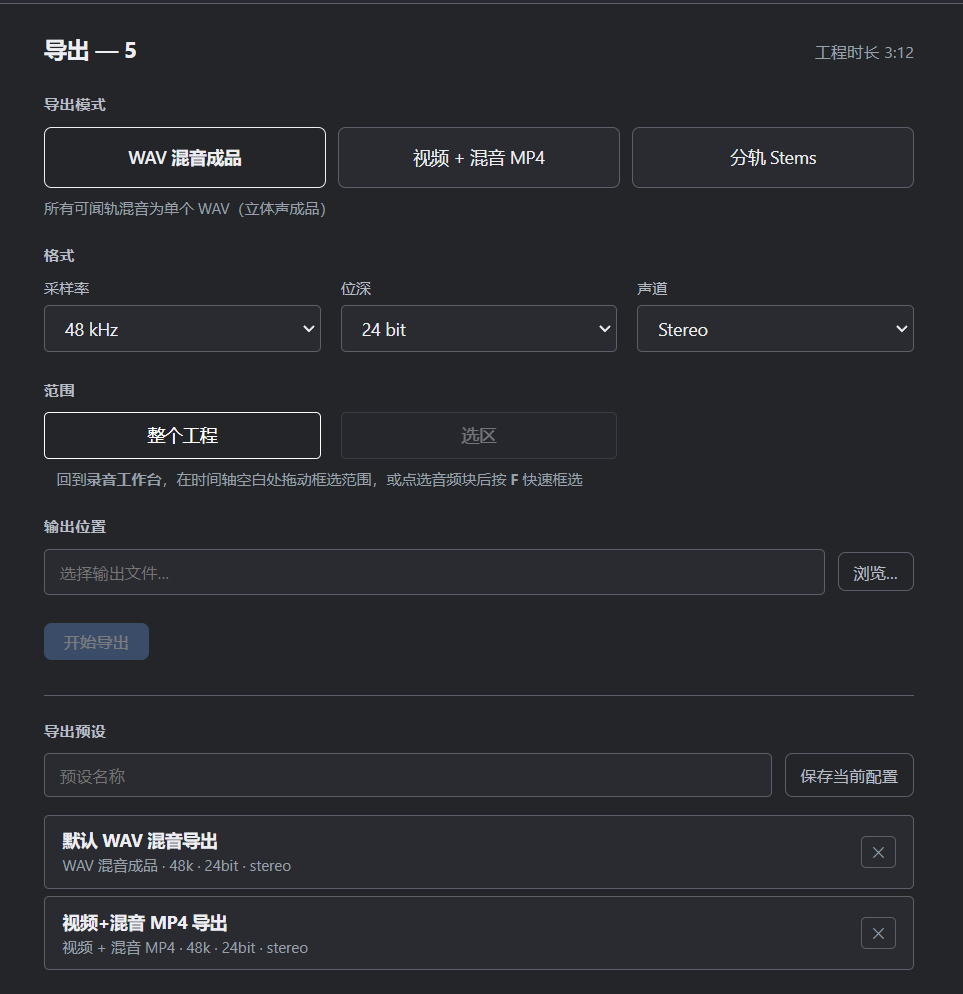Viewport: 963px width, 994px height.
Task: Open the 位深 24 bit dropdown
Action: pyautogui.click(x=479, y=328)
